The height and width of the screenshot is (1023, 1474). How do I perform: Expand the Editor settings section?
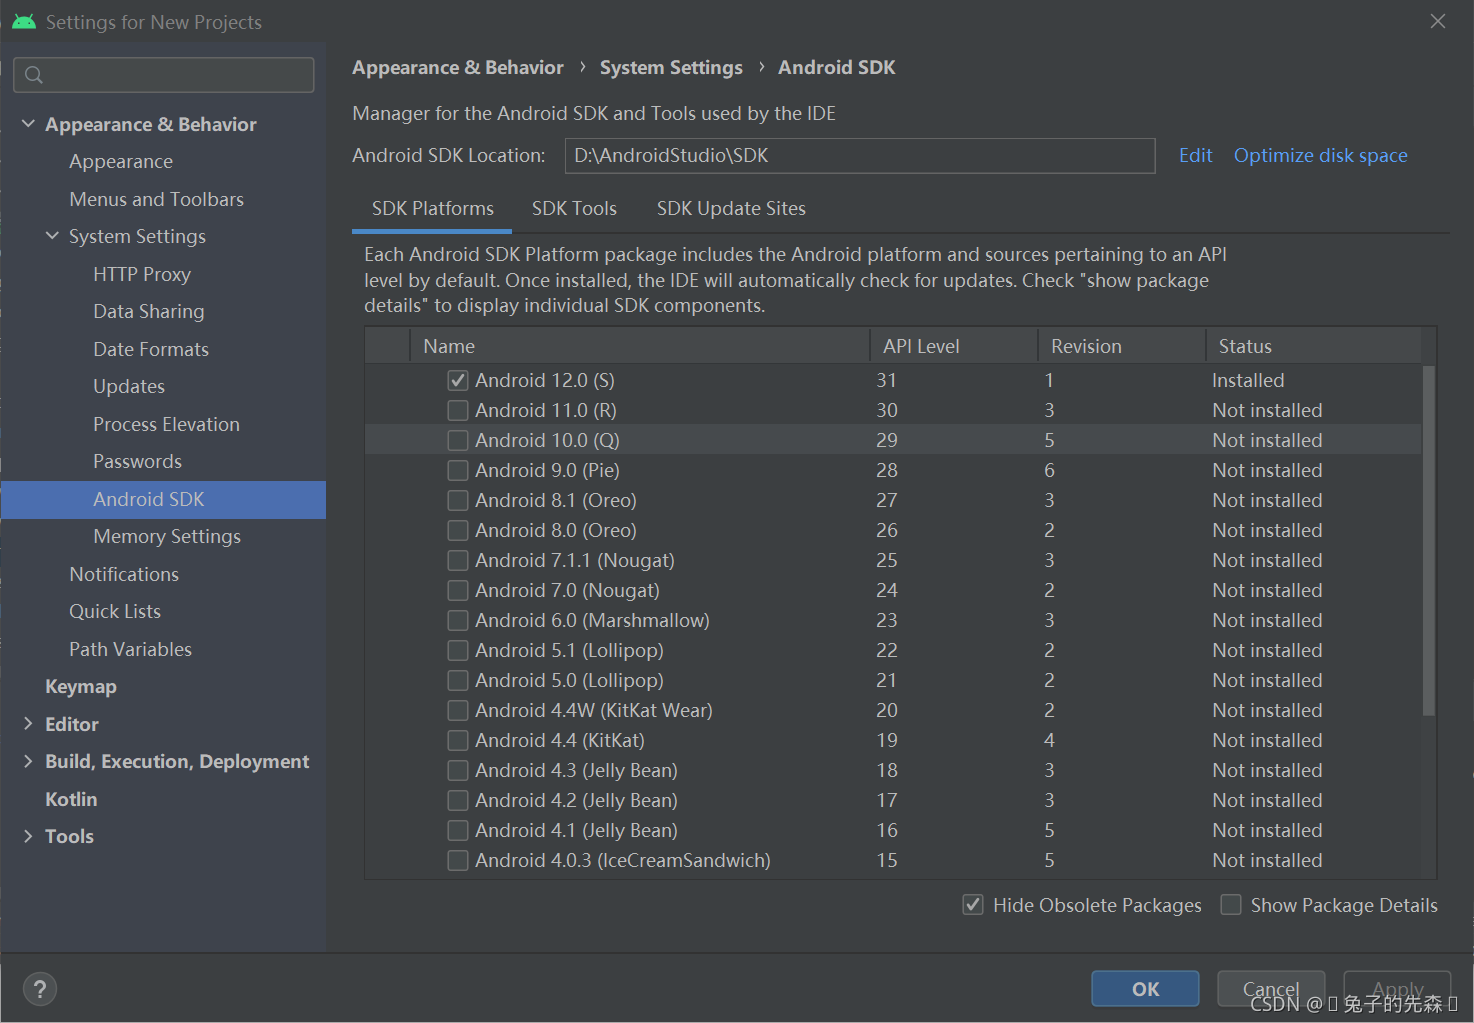(28, 724)
